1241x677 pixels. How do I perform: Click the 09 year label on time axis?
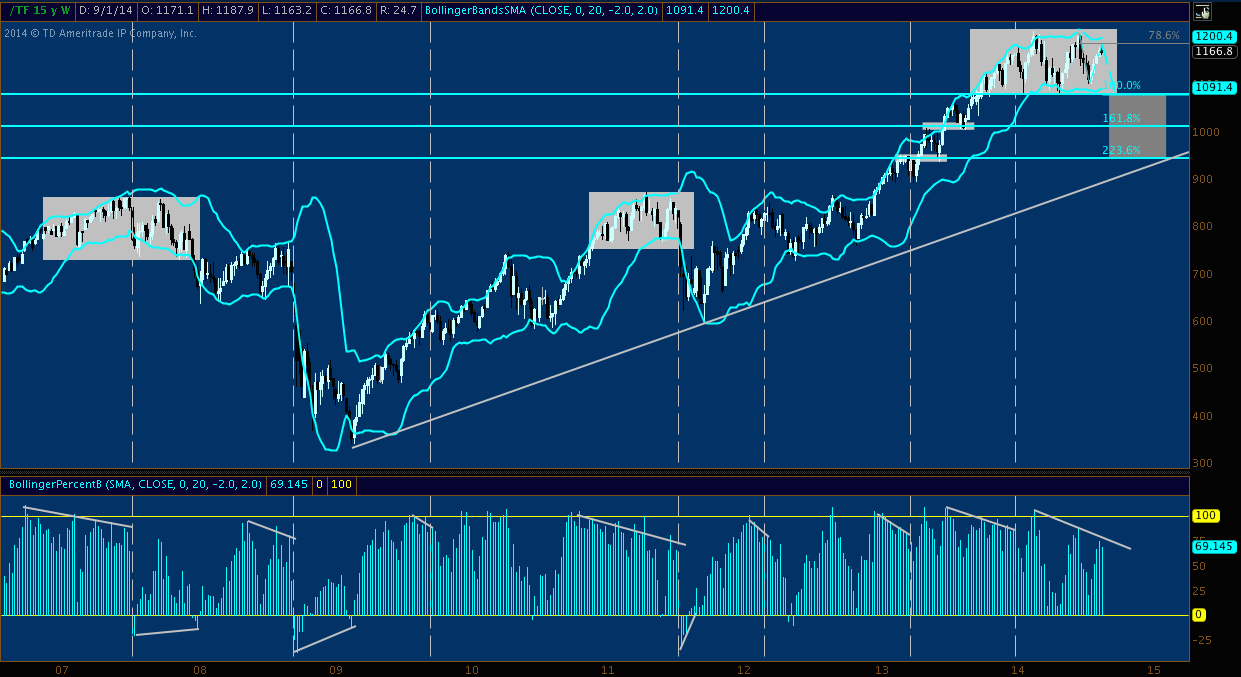(x=335, y=668)
